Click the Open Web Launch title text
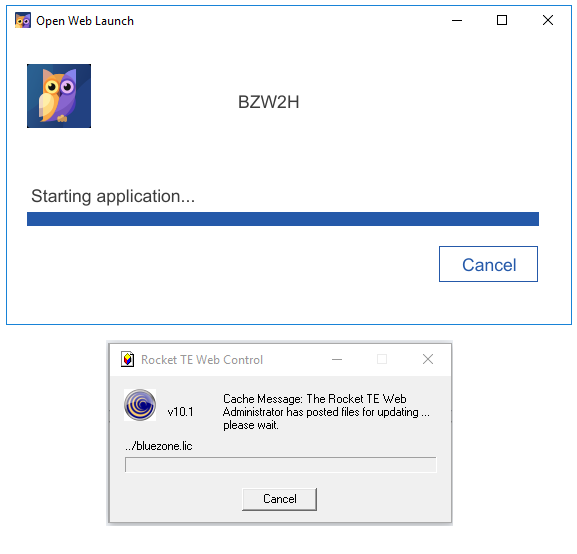577x554 pixels. [85, 21]
